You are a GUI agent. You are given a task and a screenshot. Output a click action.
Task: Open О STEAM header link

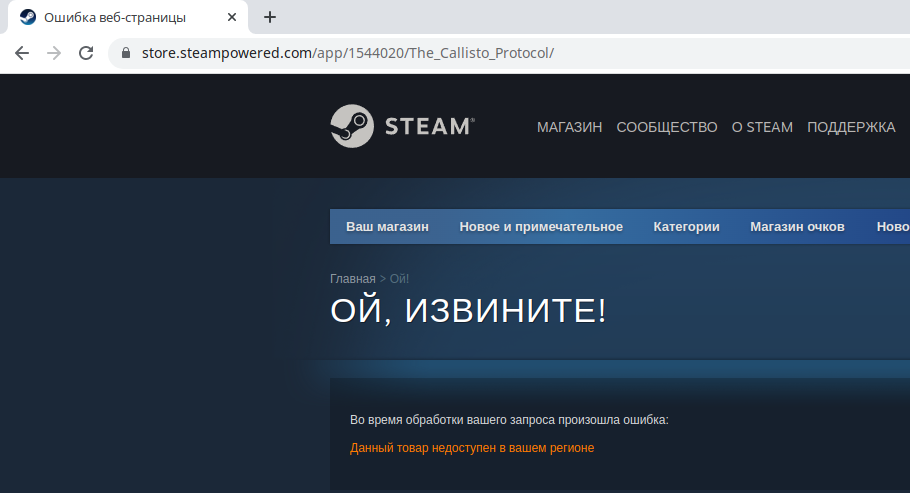[x=762, y=127]
